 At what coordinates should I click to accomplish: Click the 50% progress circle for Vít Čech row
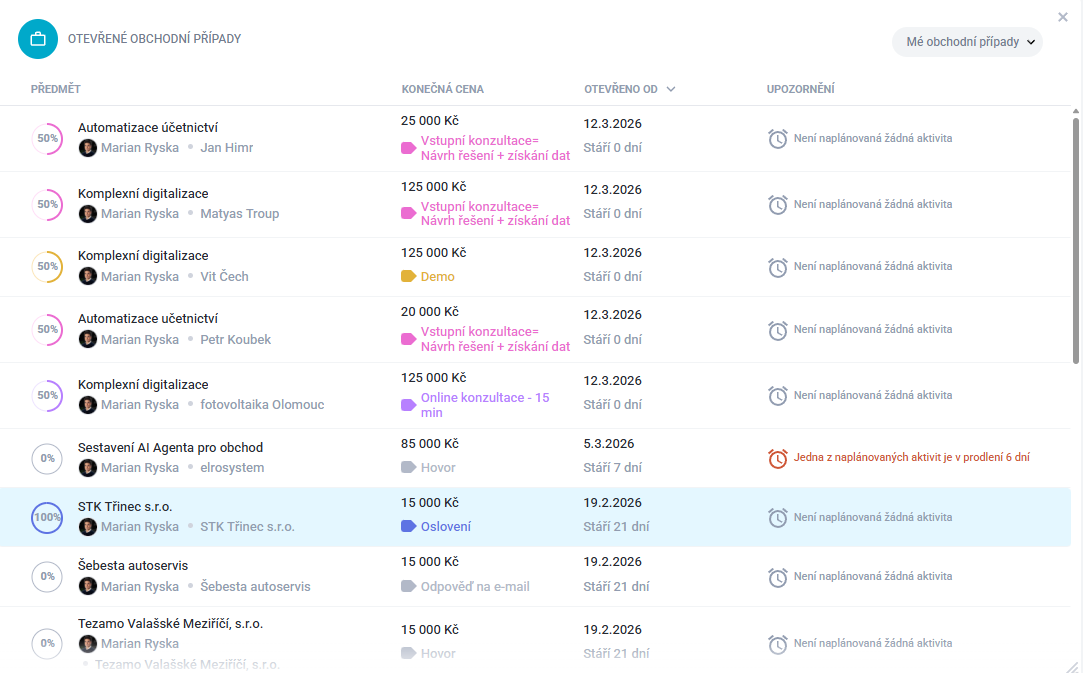click(x=47, y=267)
